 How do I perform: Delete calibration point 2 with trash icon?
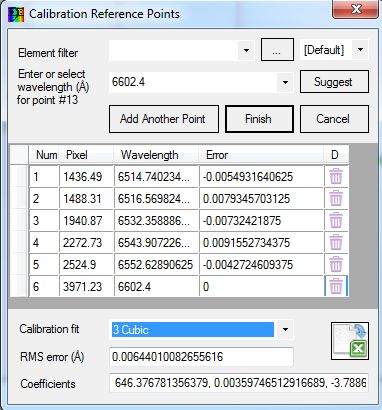tap(336, 199)
